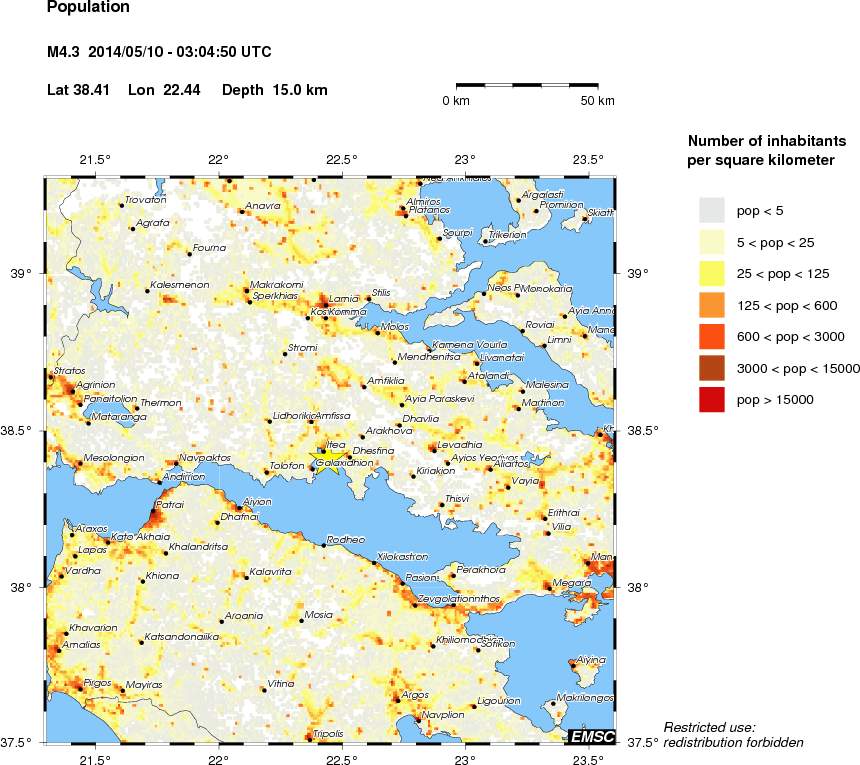Select the orange '125 < pop < 600' swatch
The height and width of the screenshot is (765, 860).
711,305
